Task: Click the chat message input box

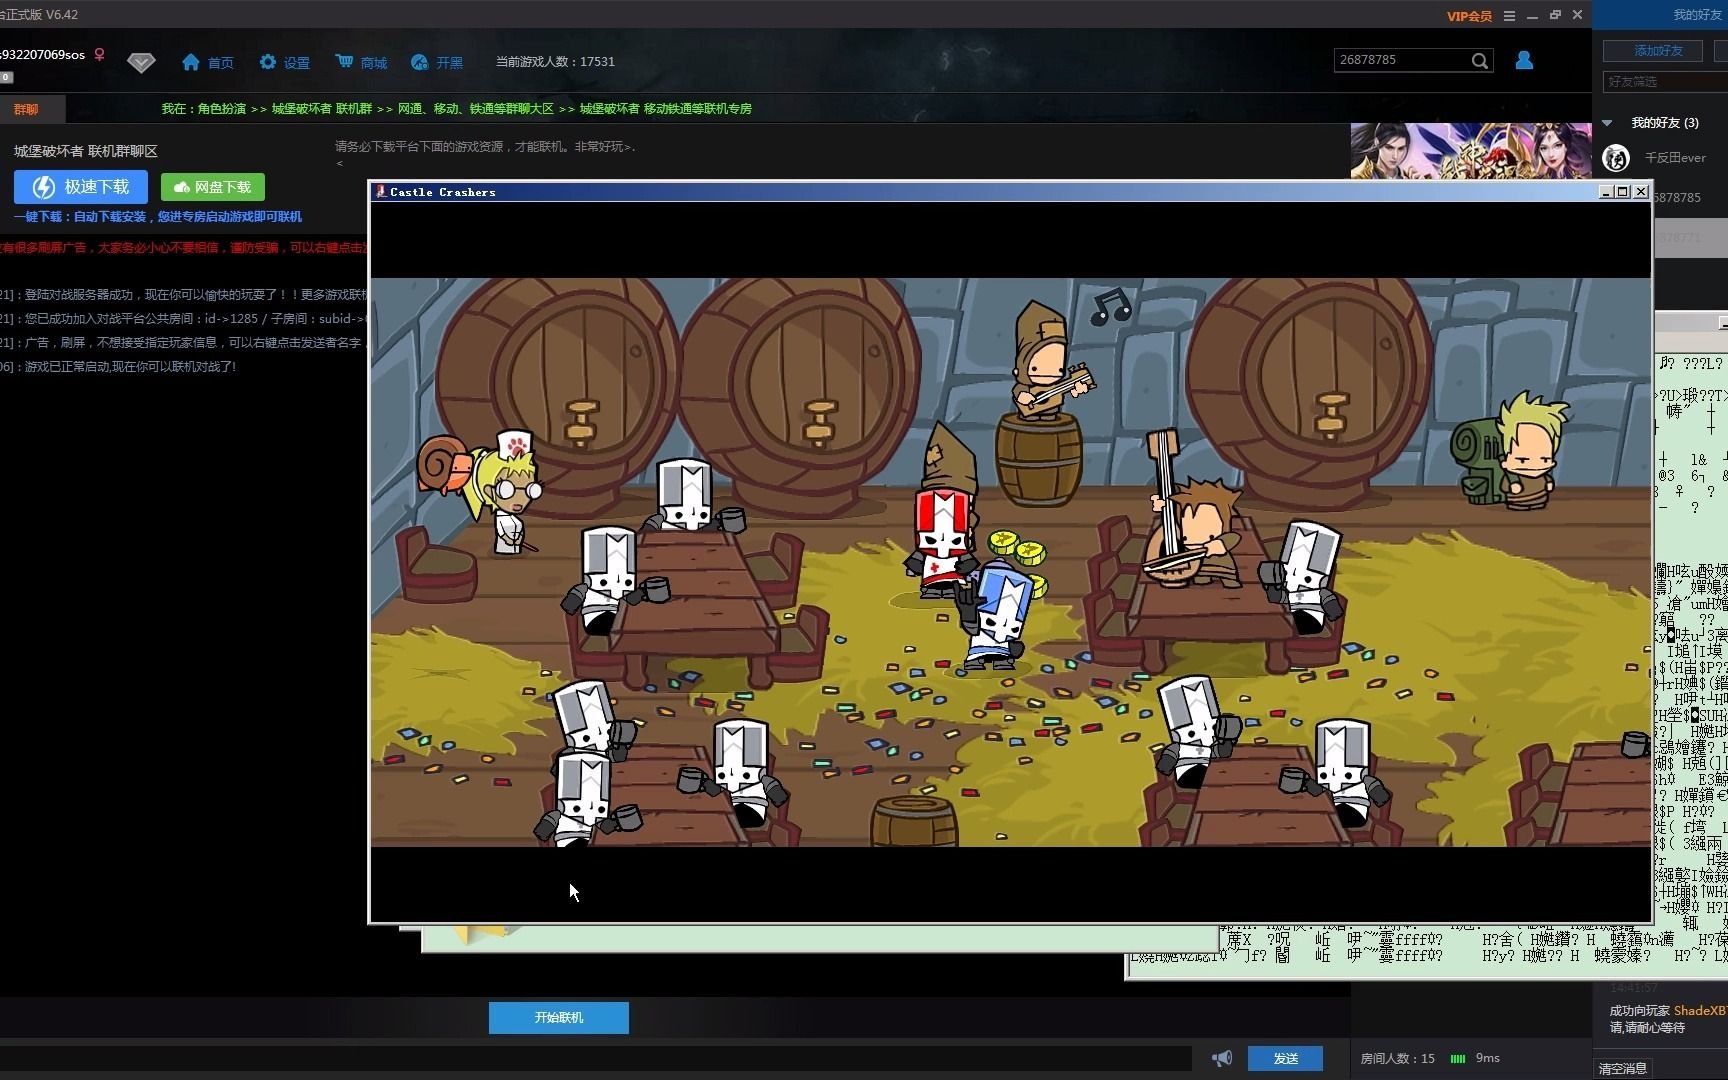Action: [x=596, y=1058]
